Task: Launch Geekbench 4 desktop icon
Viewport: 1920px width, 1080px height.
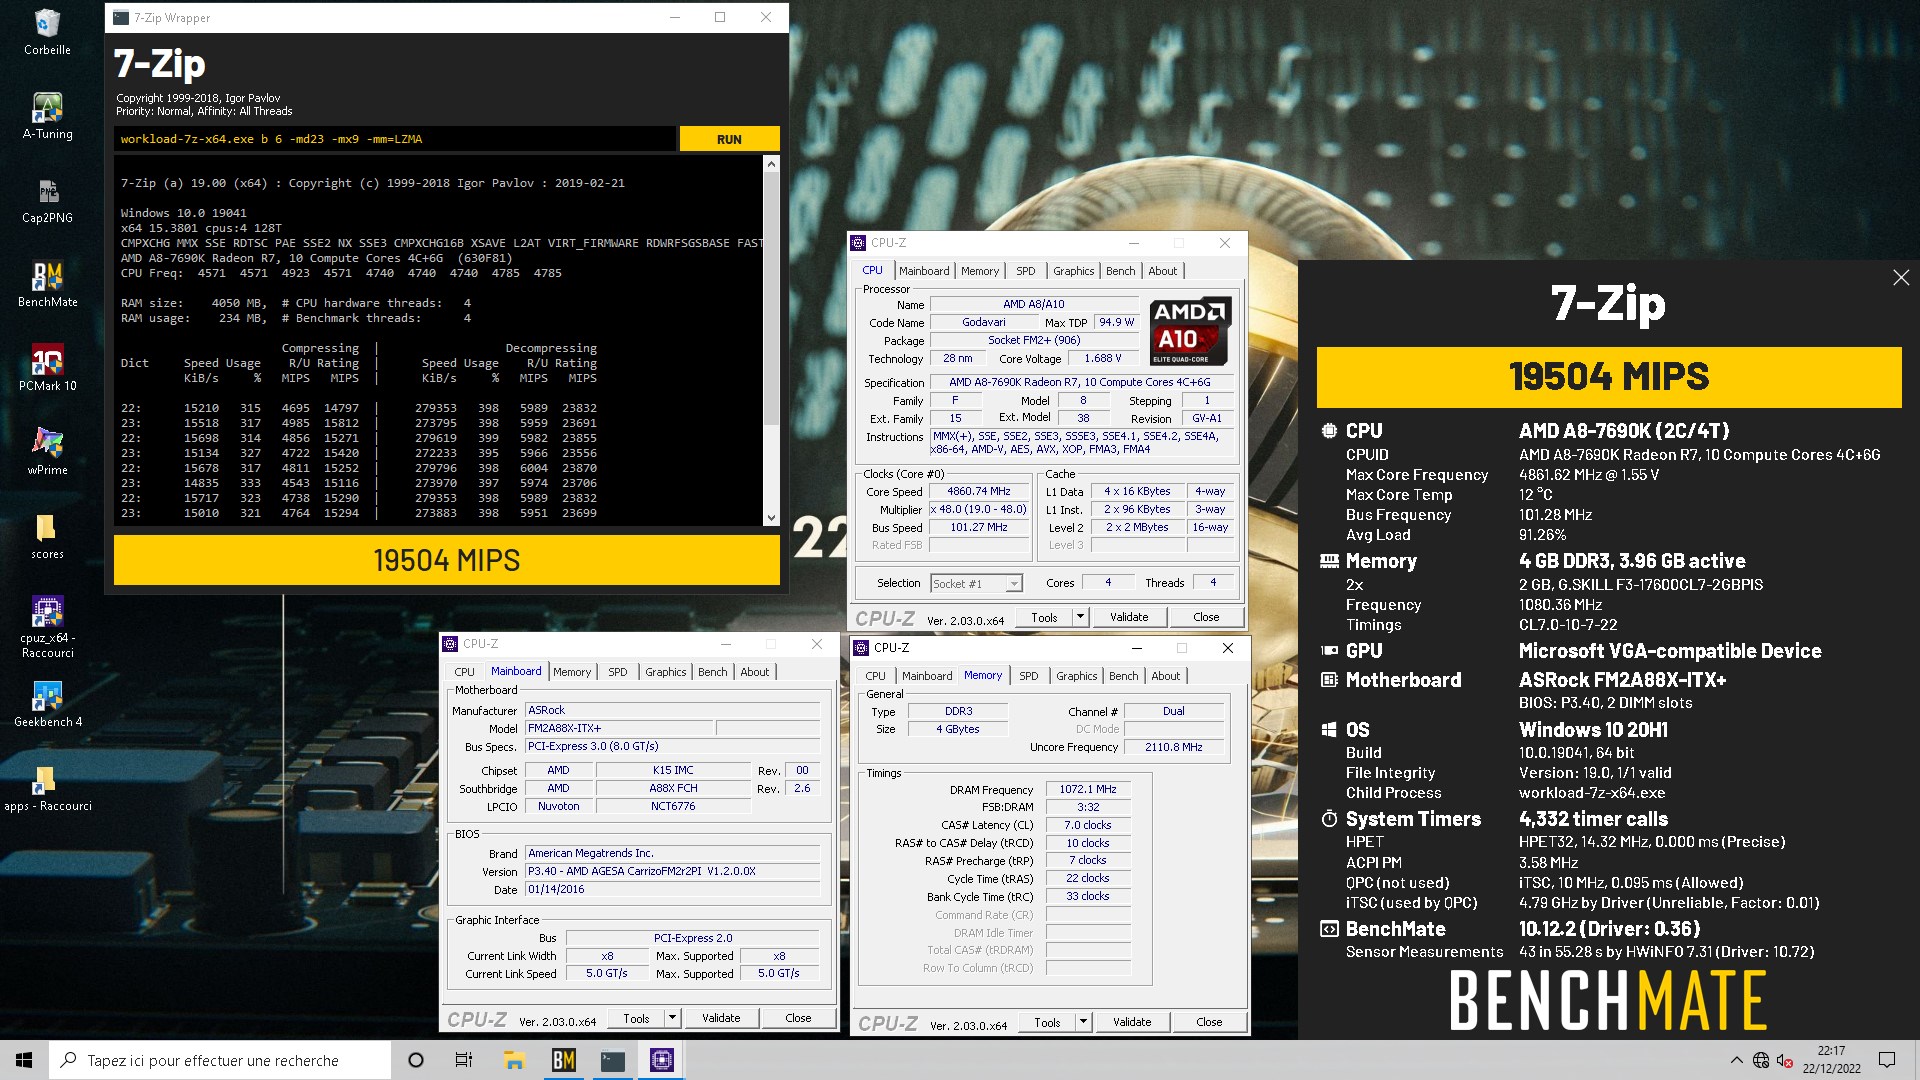Action: [47, 704]
